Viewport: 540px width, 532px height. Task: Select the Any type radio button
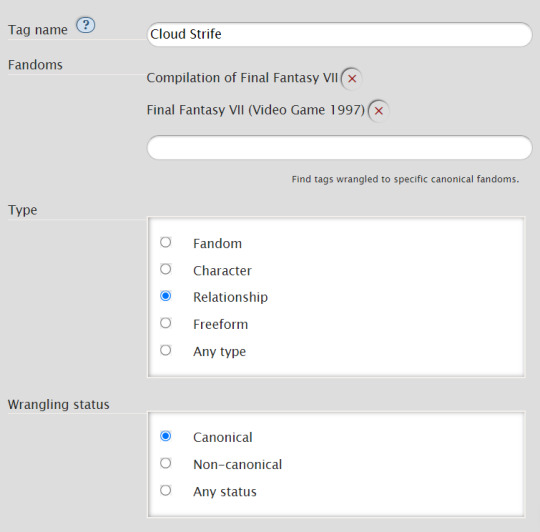[166, 350]
